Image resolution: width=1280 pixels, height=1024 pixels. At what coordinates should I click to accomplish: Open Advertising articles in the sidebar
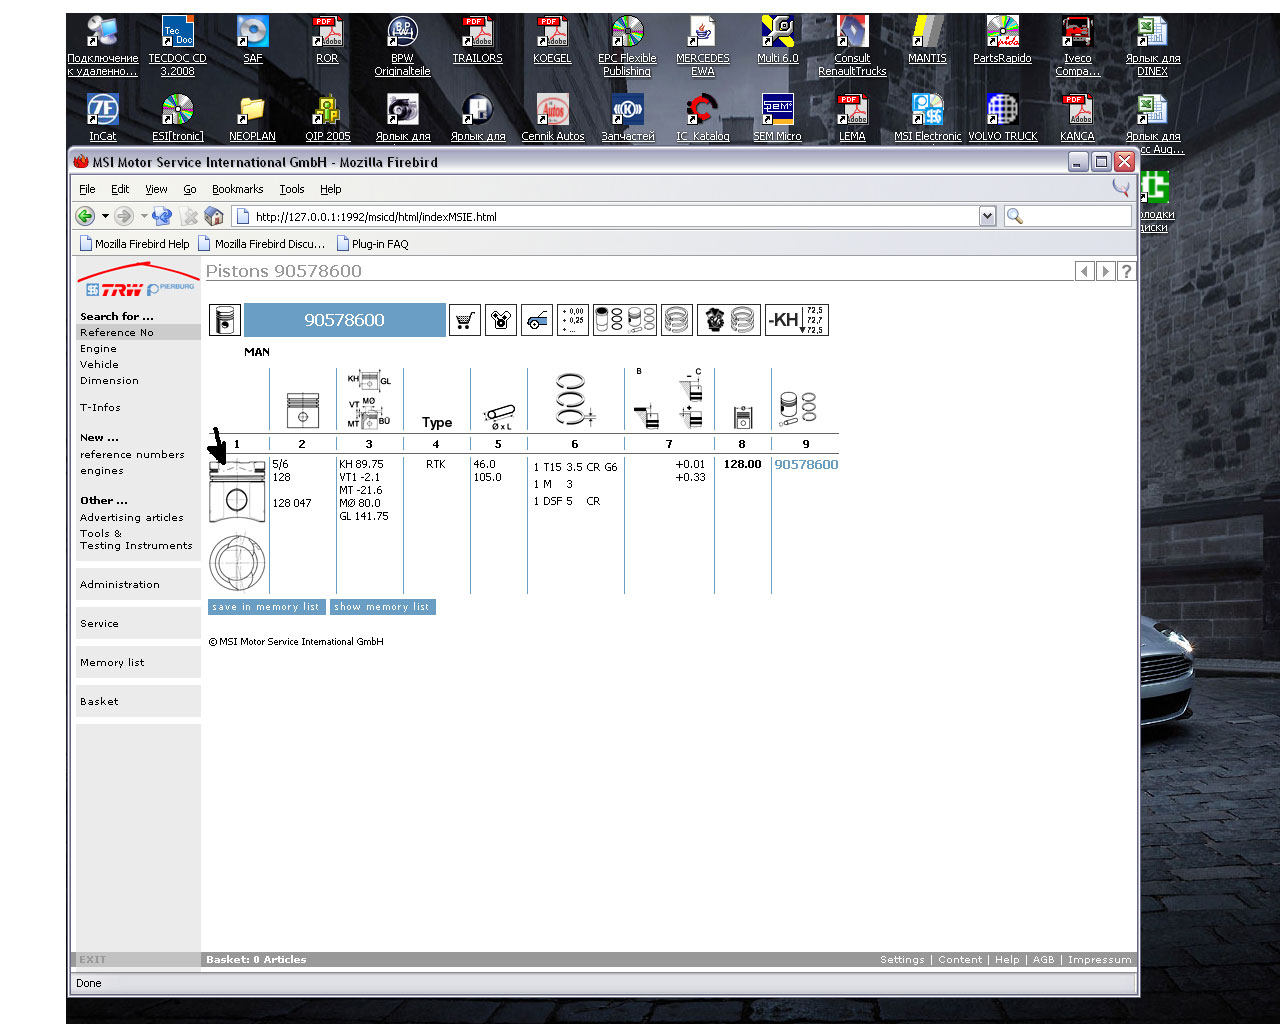(x=131, y=518)
